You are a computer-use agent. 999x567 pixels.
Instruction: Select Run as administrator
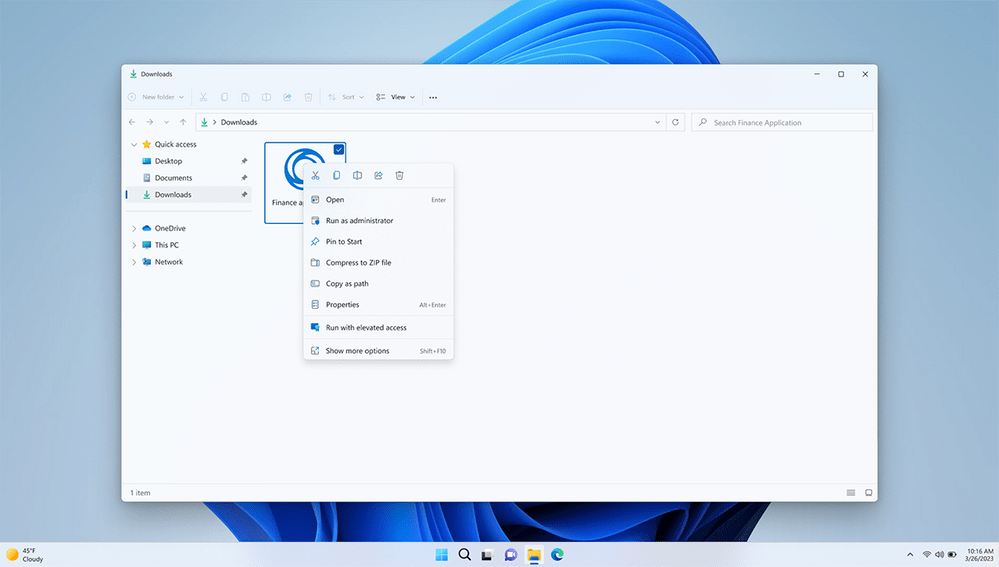pos(359,221)
